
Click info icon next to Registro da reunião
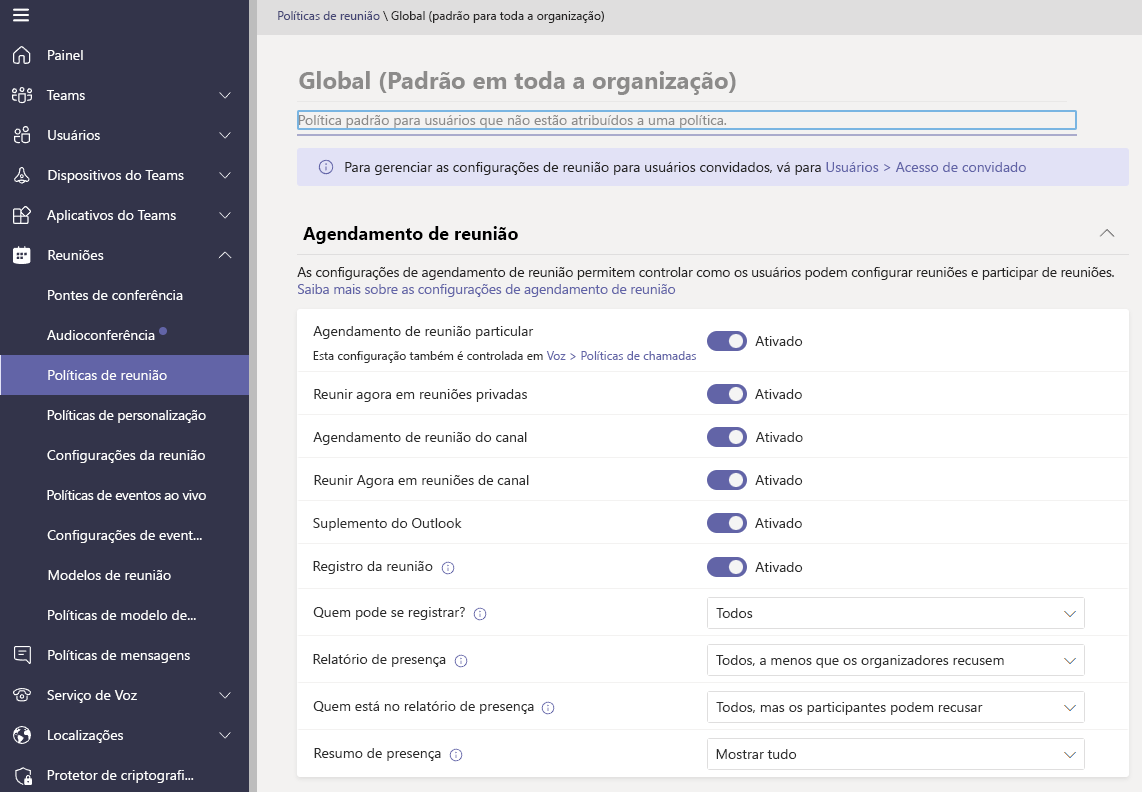click(448, 568)
